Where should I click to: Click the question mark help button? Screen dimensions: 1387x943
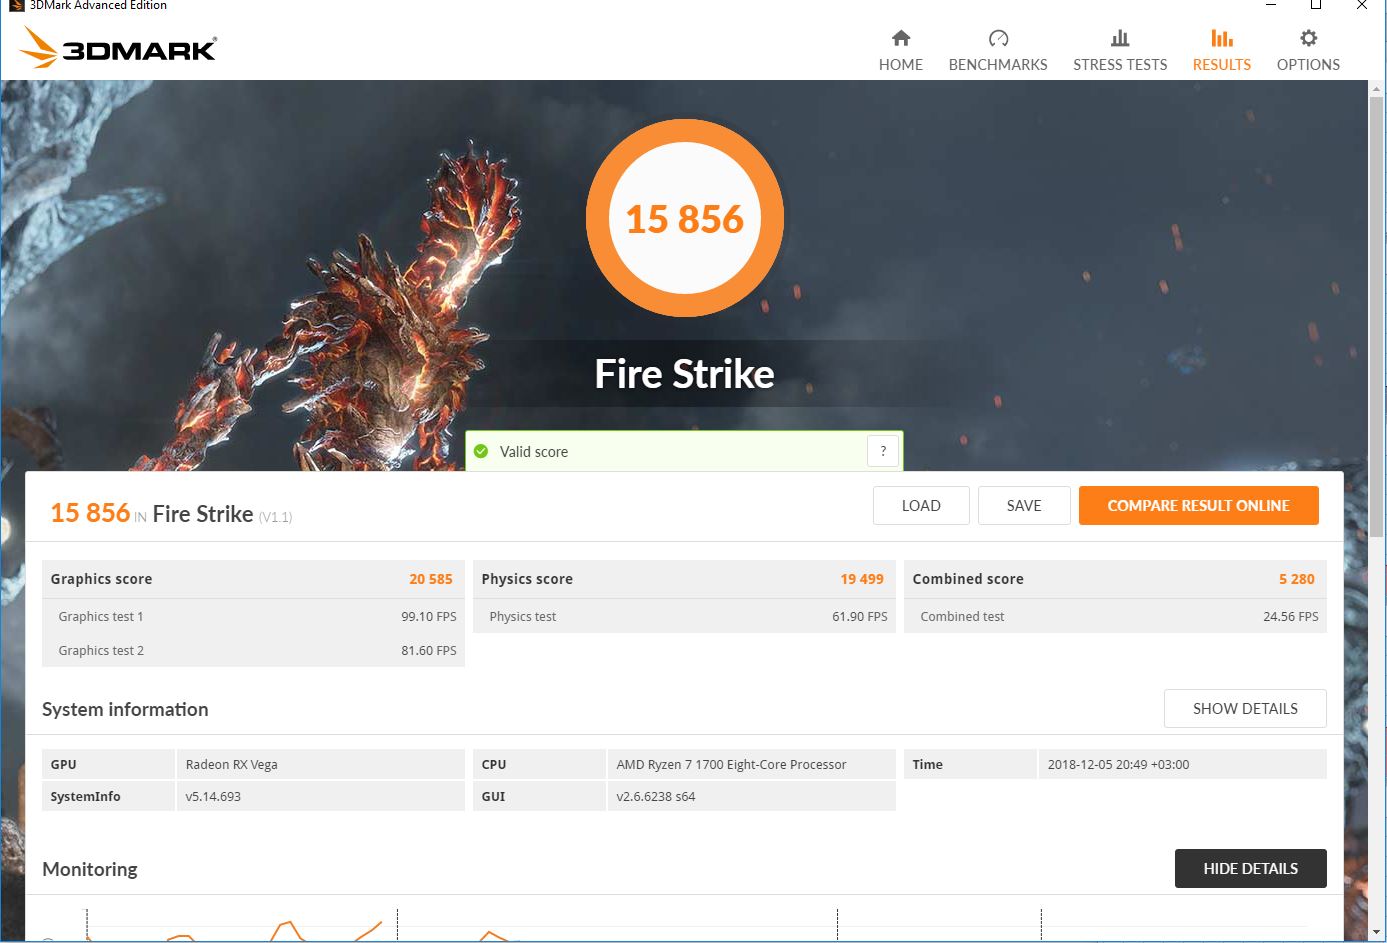point(883,451)
